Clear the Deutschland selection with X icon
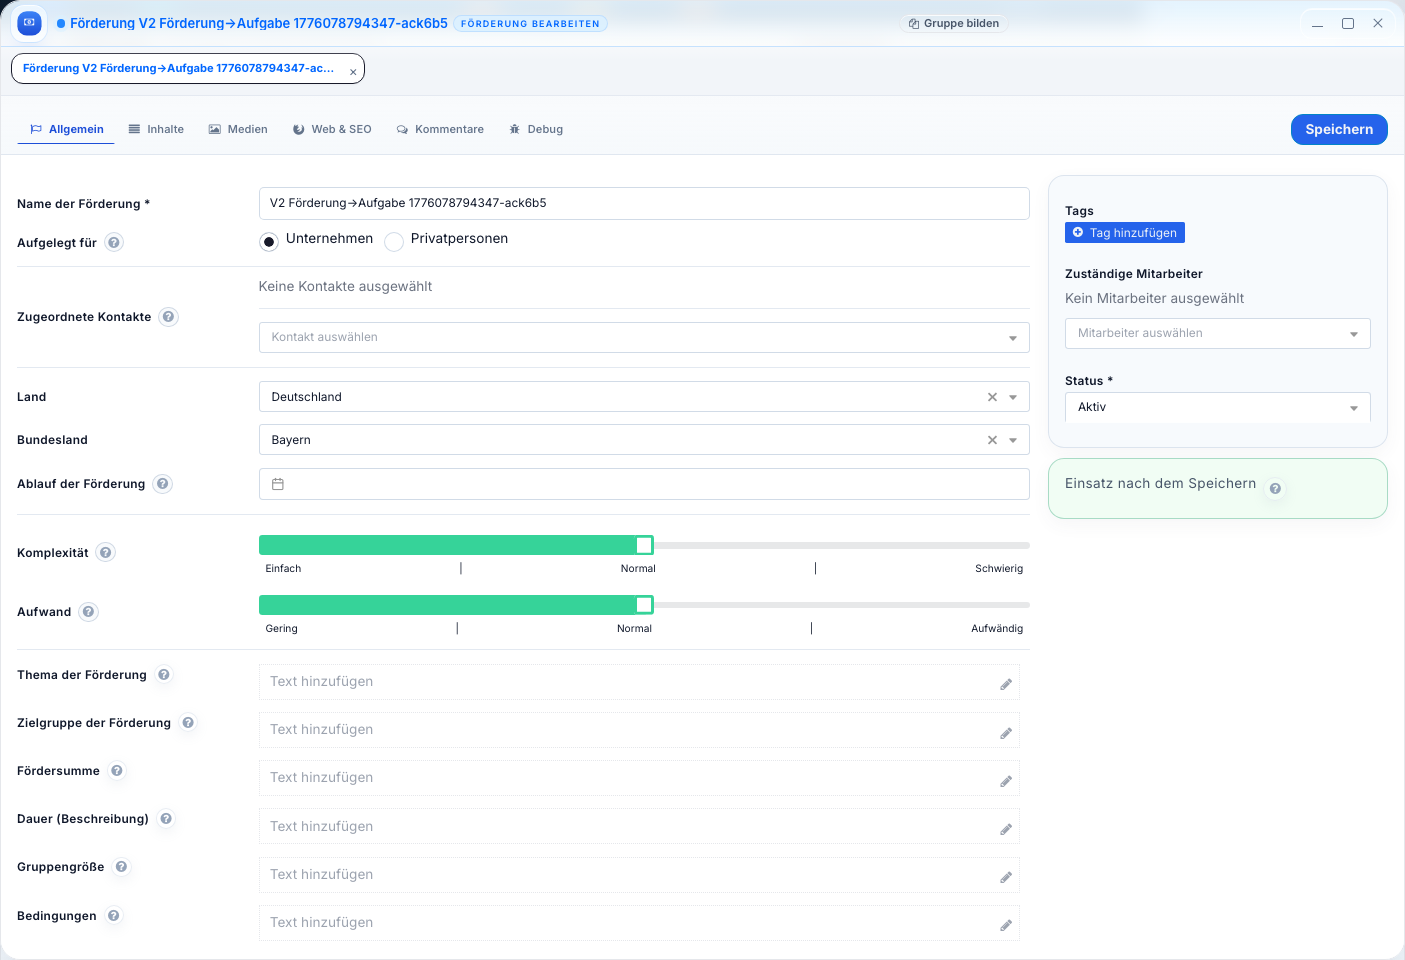Image resolution: width=1405 pixels, height=960 pixels. (992, 397)
